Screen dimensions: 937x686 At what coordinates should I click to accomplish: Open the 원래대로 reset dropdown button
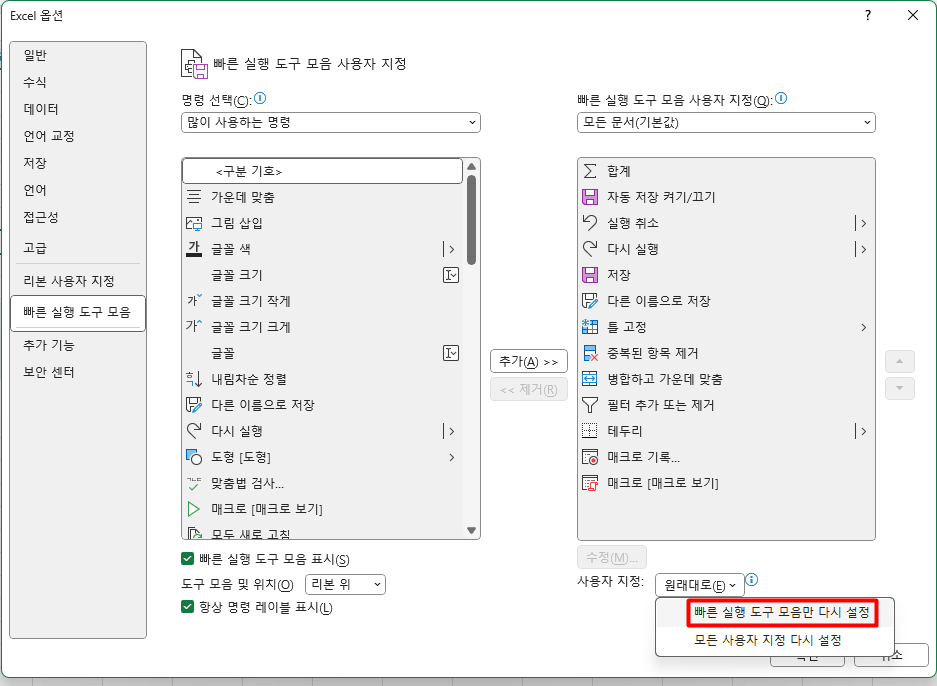[700, 585]
